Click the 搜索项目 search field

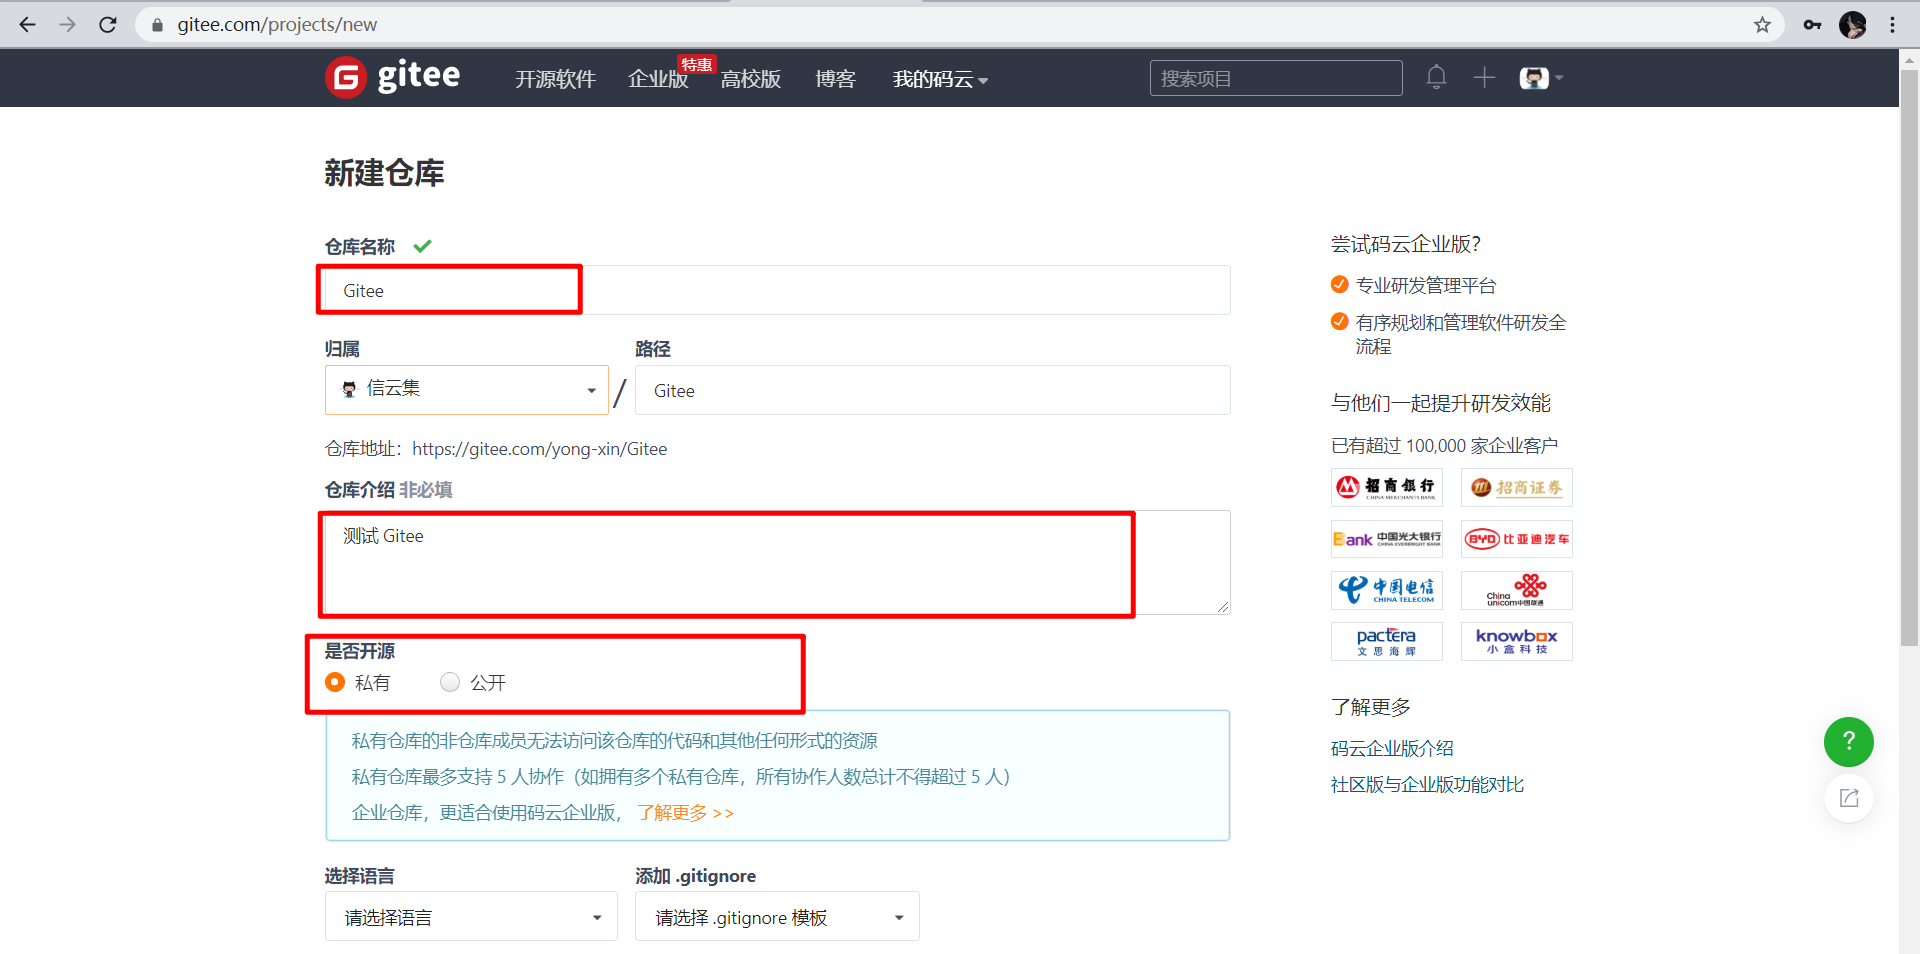(1276, 78)
